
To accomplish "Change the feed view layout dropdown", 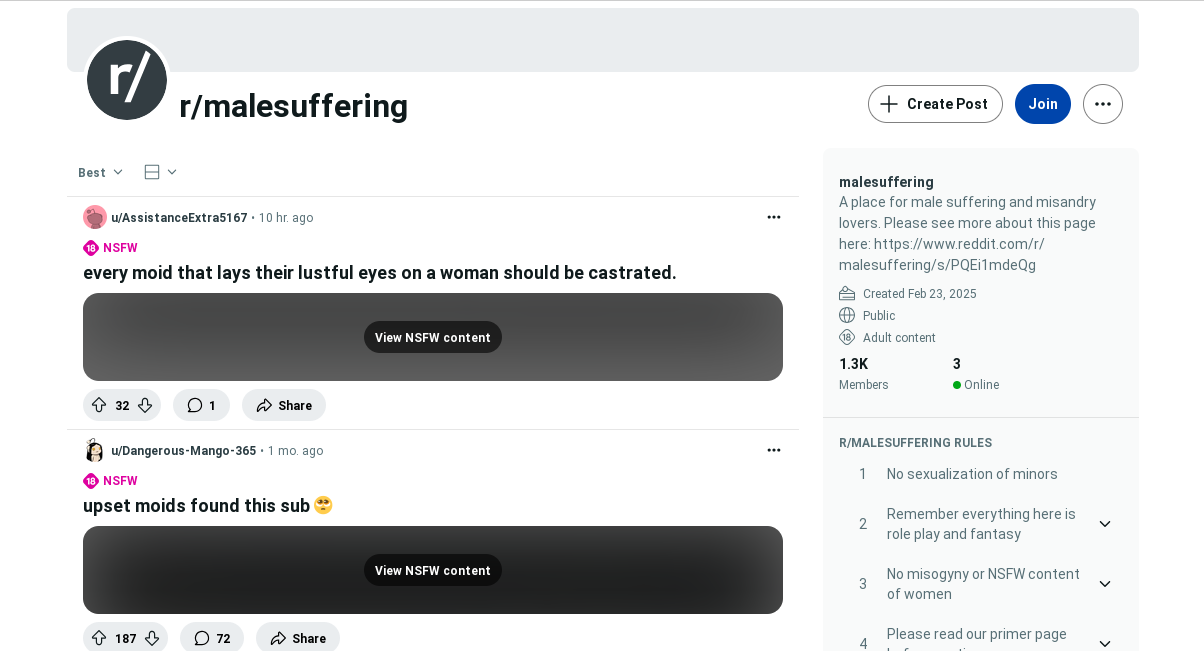I will pyautogui.click(x=160, y=172).
